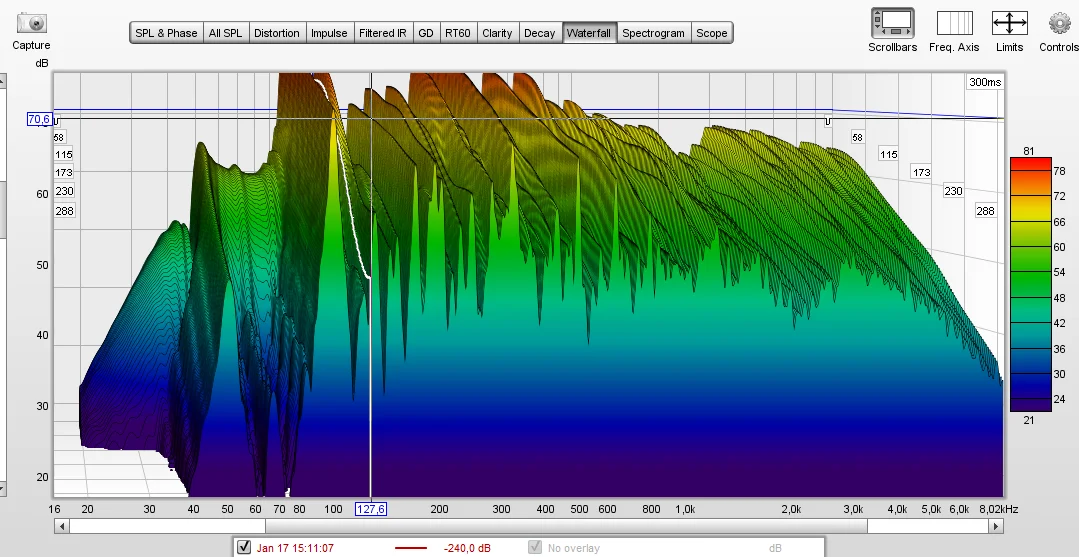
Task: Click the vertical scrollbar up arrow
Action: click(x=2, y=81)
